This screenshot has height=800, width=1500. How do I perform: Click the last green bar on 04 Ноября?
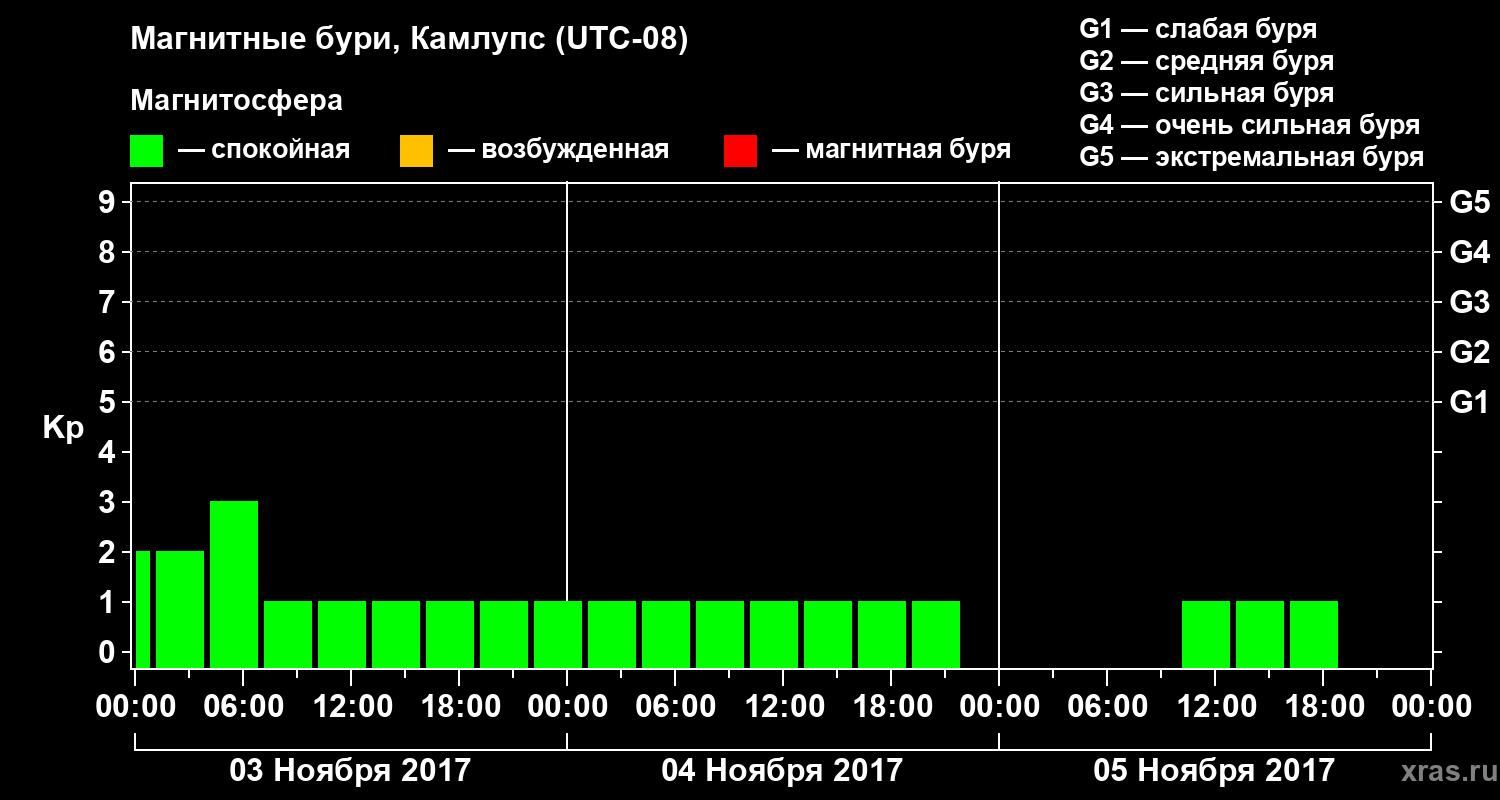[936, 634]
